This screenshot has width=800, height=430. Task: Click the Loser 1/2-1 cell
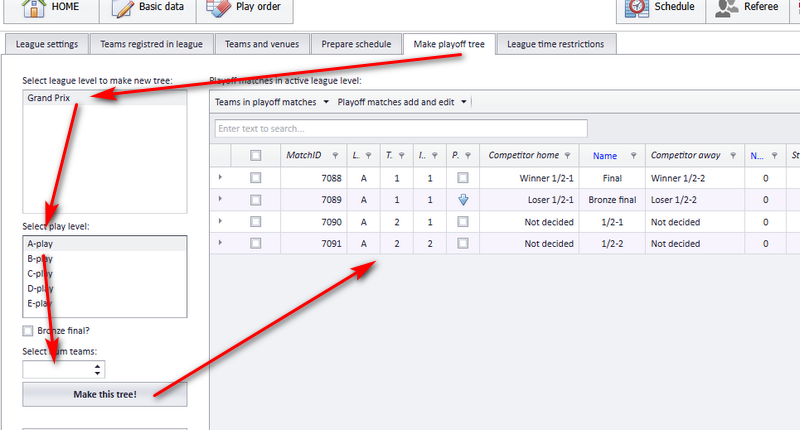pos(530,200)
